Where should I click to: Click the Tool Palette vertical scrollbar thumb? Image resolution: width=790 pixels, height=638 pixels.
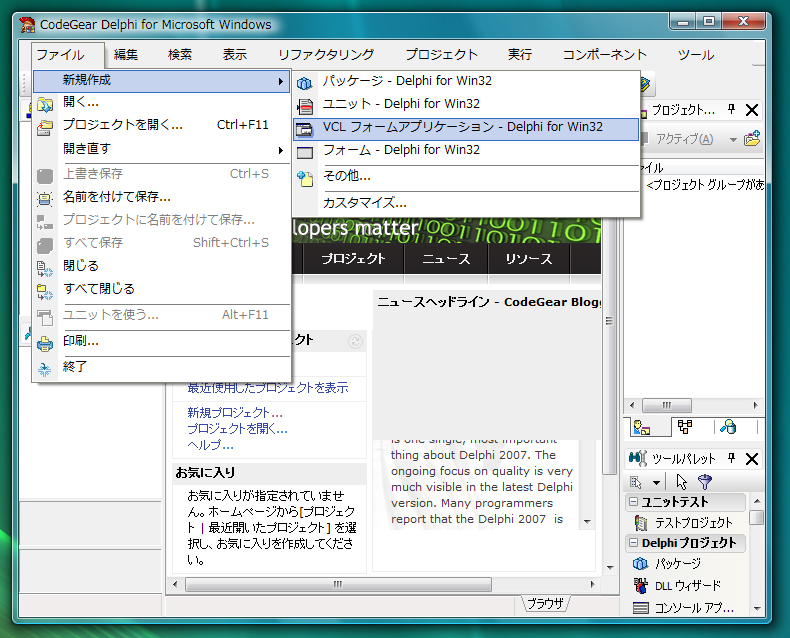click(756, 518)
